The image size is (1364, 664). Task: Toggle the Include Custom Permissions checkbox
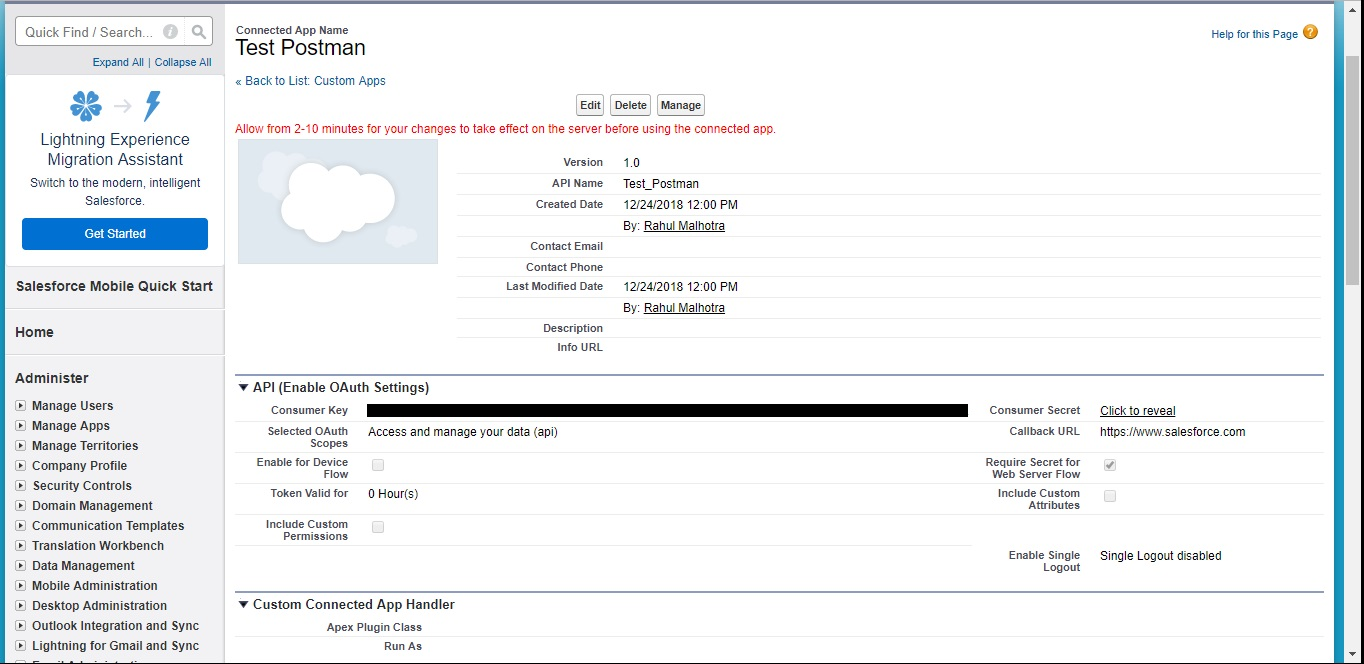(x=378, y=527)
